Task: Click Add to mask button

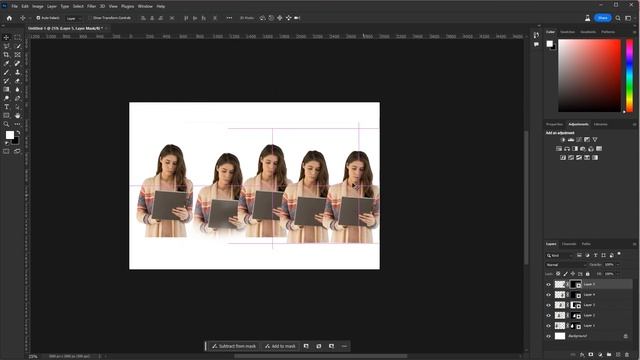Action: pos(280,346)
